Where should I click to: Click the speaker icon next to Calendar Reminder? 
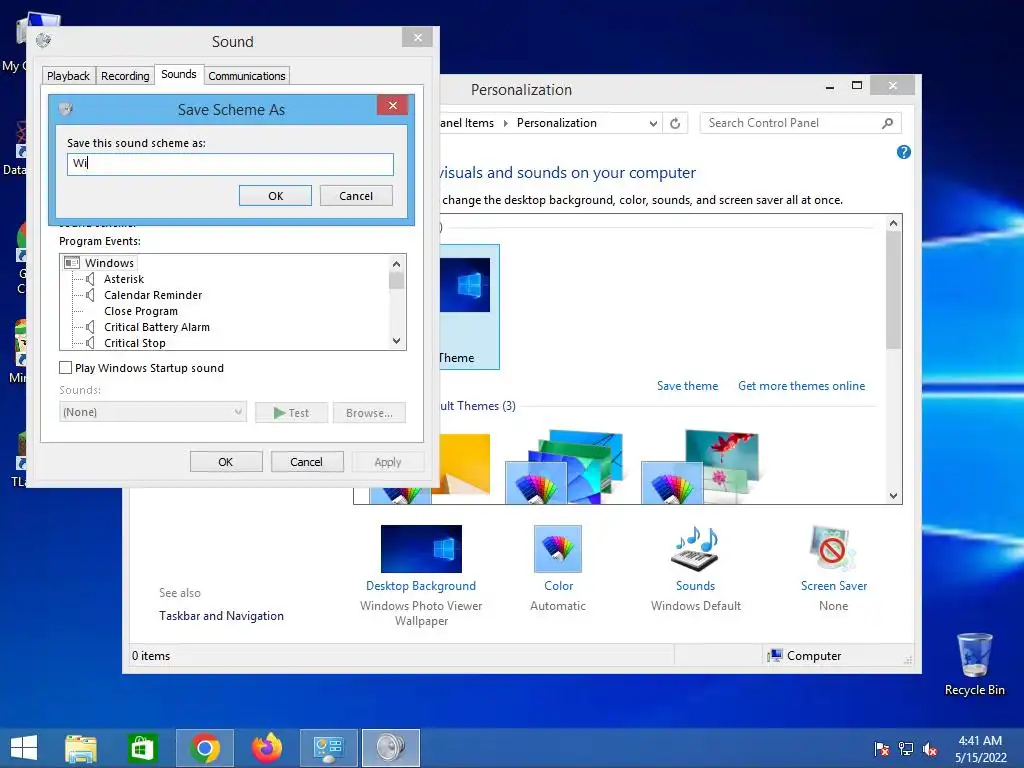[90, 295]
